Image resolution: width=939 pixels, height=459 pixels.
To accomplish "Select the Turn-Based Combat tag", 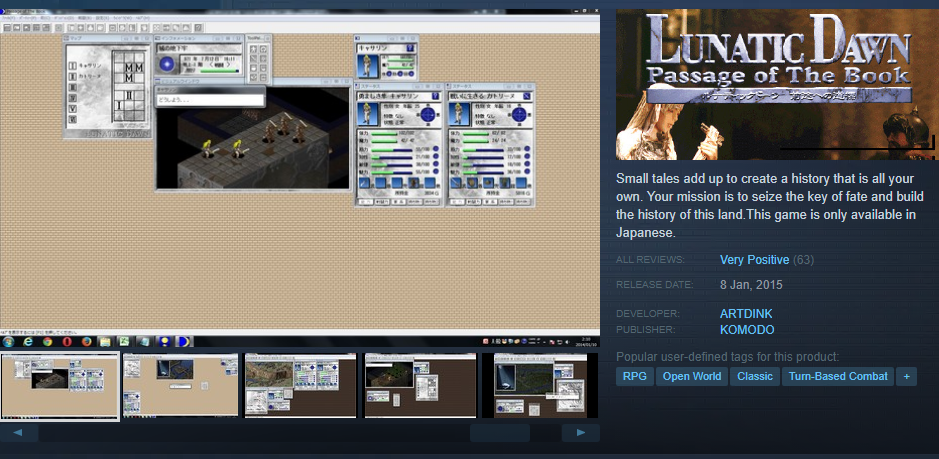I will click(838, 377).
